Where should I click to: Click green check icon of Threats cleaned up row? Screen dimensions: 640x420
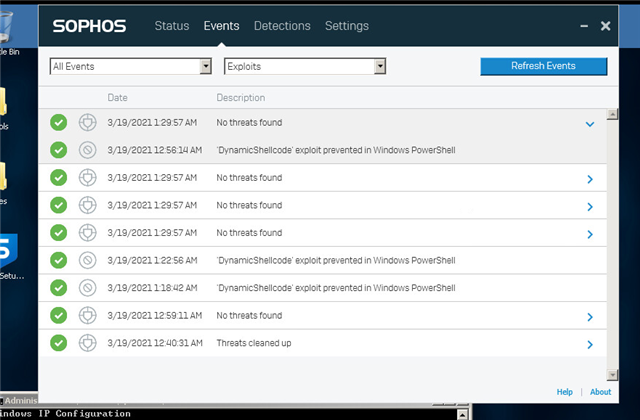click(x=58, y=343)
